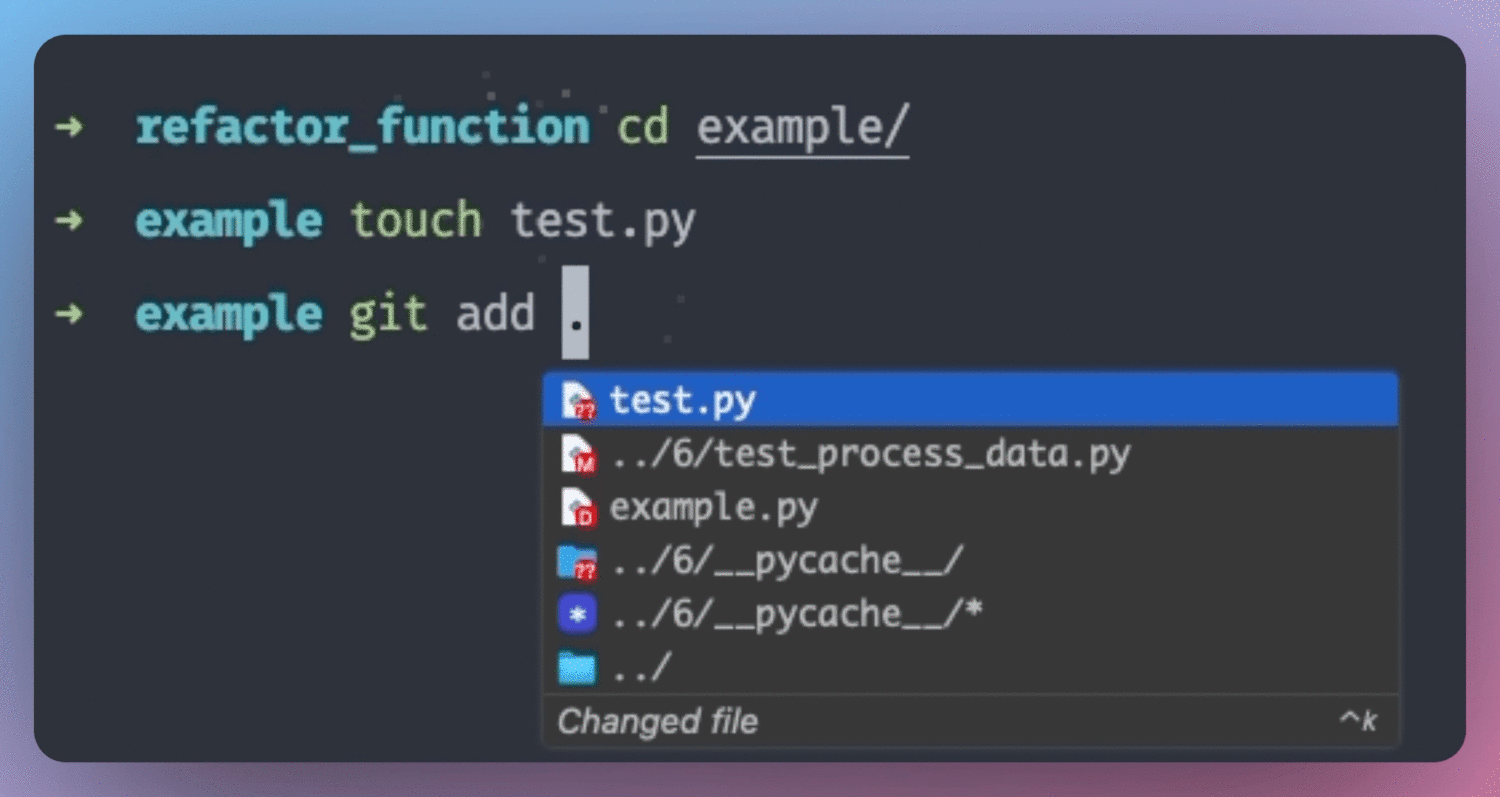Click the ^k shortcut hint in popup footer
The image size is (1500, 797).
(1358, 721)
